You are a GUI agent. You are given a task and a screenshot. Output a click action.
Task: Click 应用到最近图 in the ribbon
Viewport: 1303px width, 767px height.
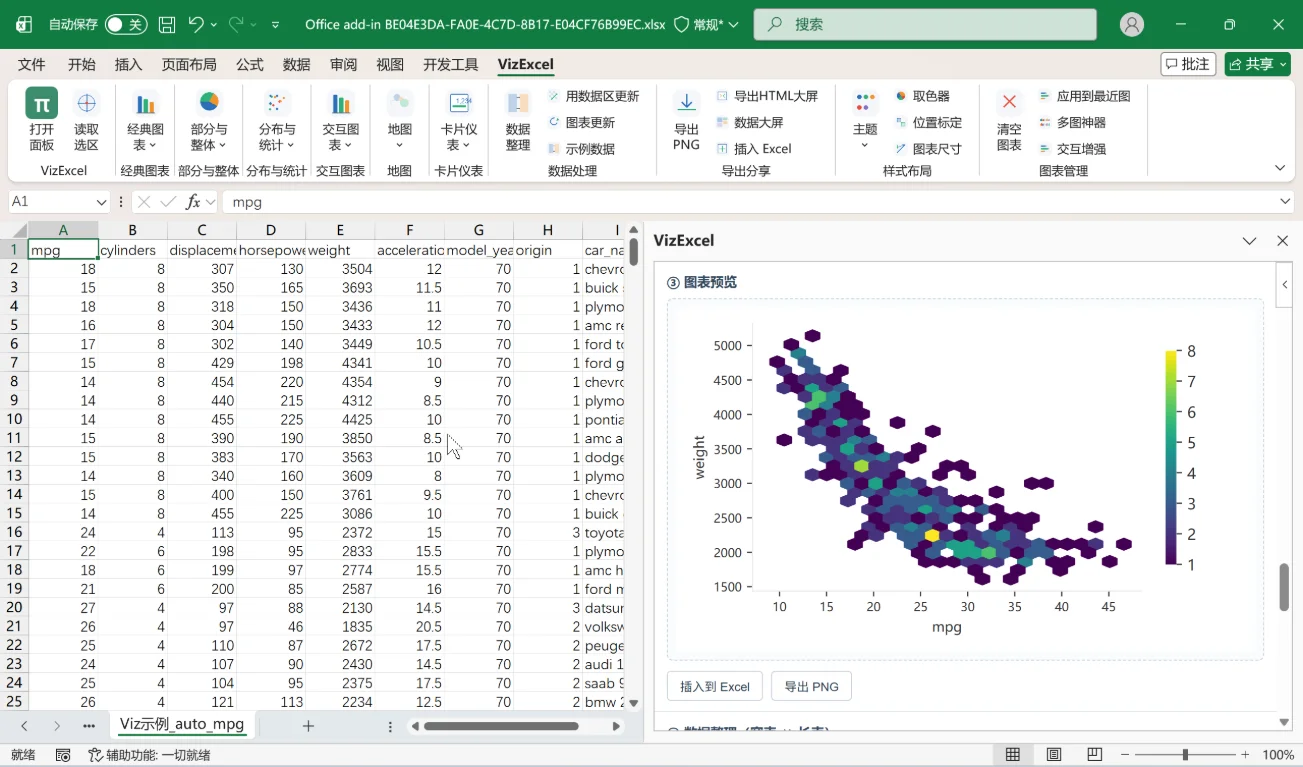pyautogui.click(x=1084, y=96)
